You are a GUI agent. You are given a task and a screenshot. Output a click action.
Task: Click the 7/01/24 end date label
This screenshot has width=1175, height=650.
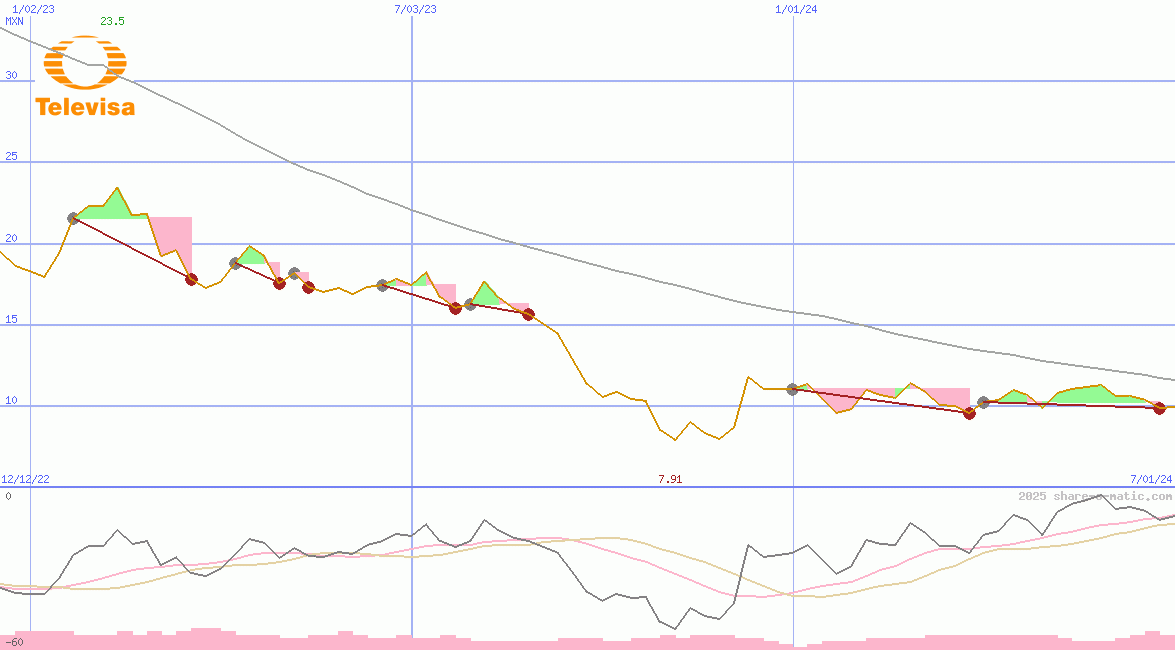click(x=1150, y=480)
